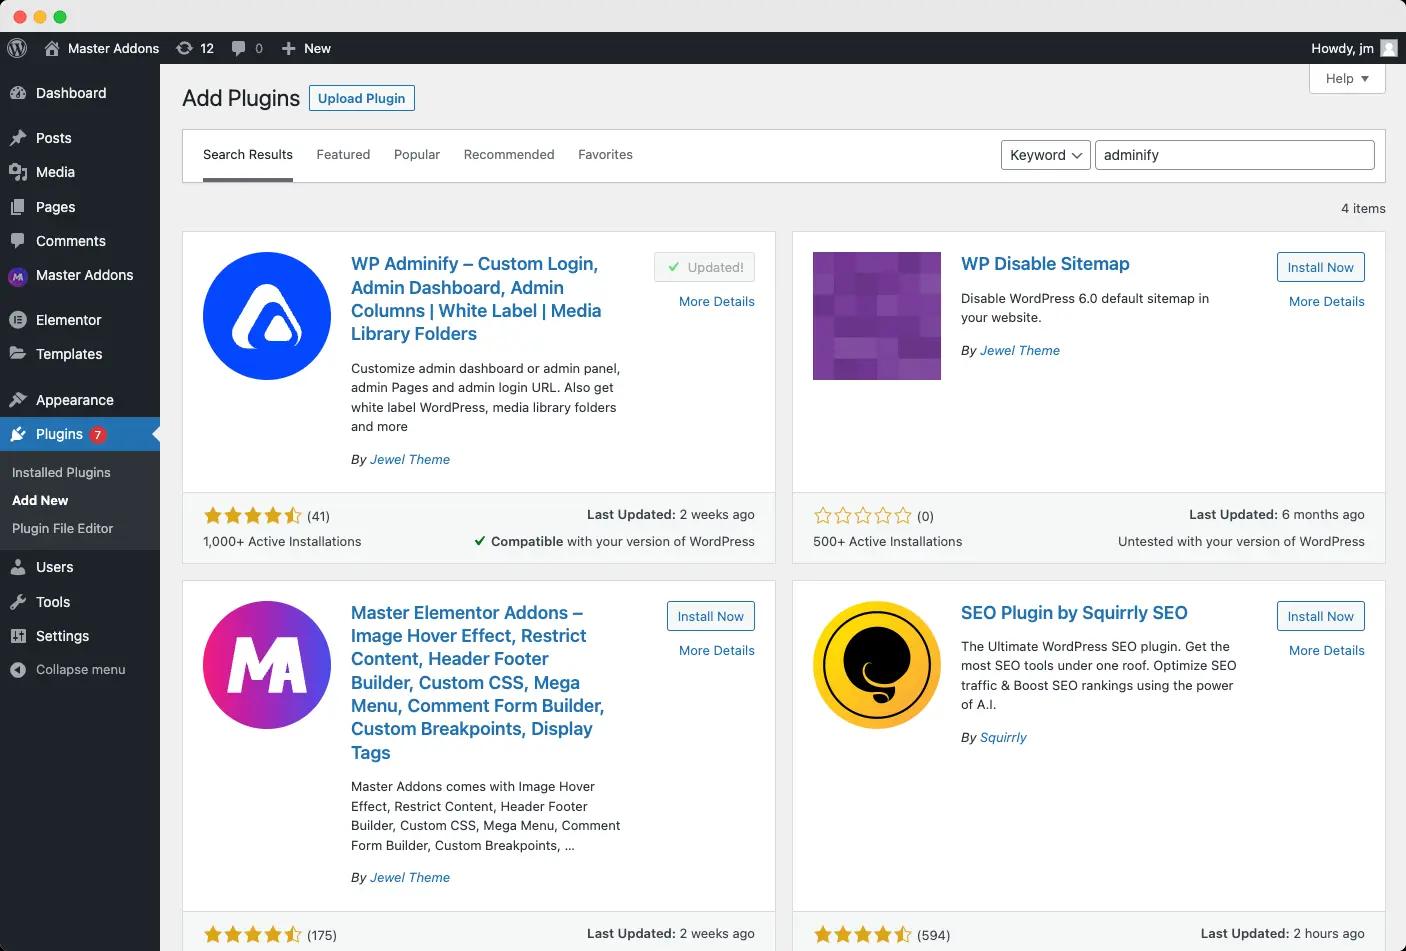Expand the Help dropdown tab
Viewport: 1406px width, 951px height.
coord(1347,79)
